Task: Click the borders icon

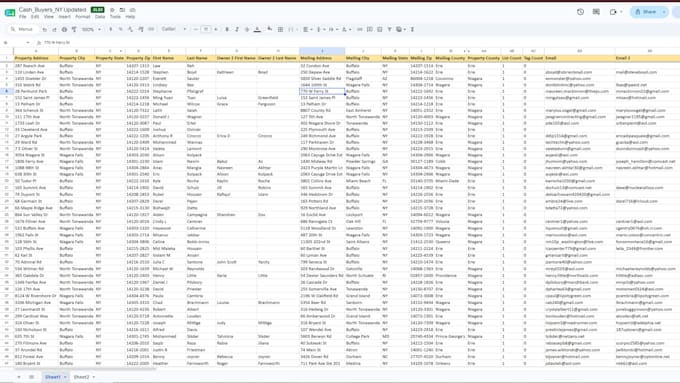Action: click(281, 29)
